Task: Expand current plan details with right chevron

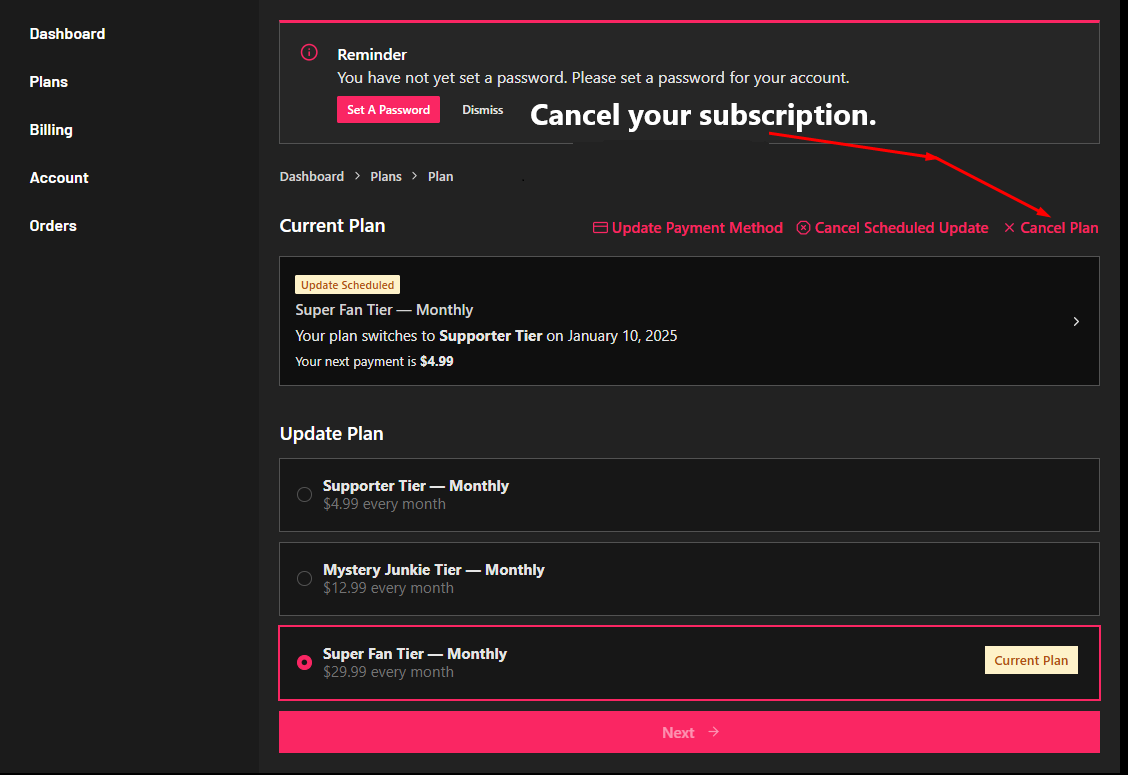Action: 1076,321
